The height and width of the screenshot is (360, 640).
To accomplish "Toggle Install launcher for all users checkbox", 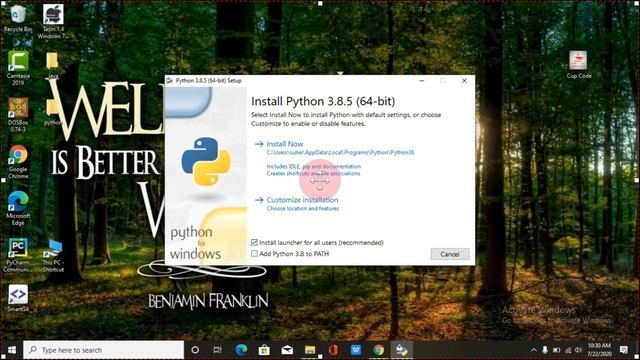I will pyautogui.click(x=254, y=242).
